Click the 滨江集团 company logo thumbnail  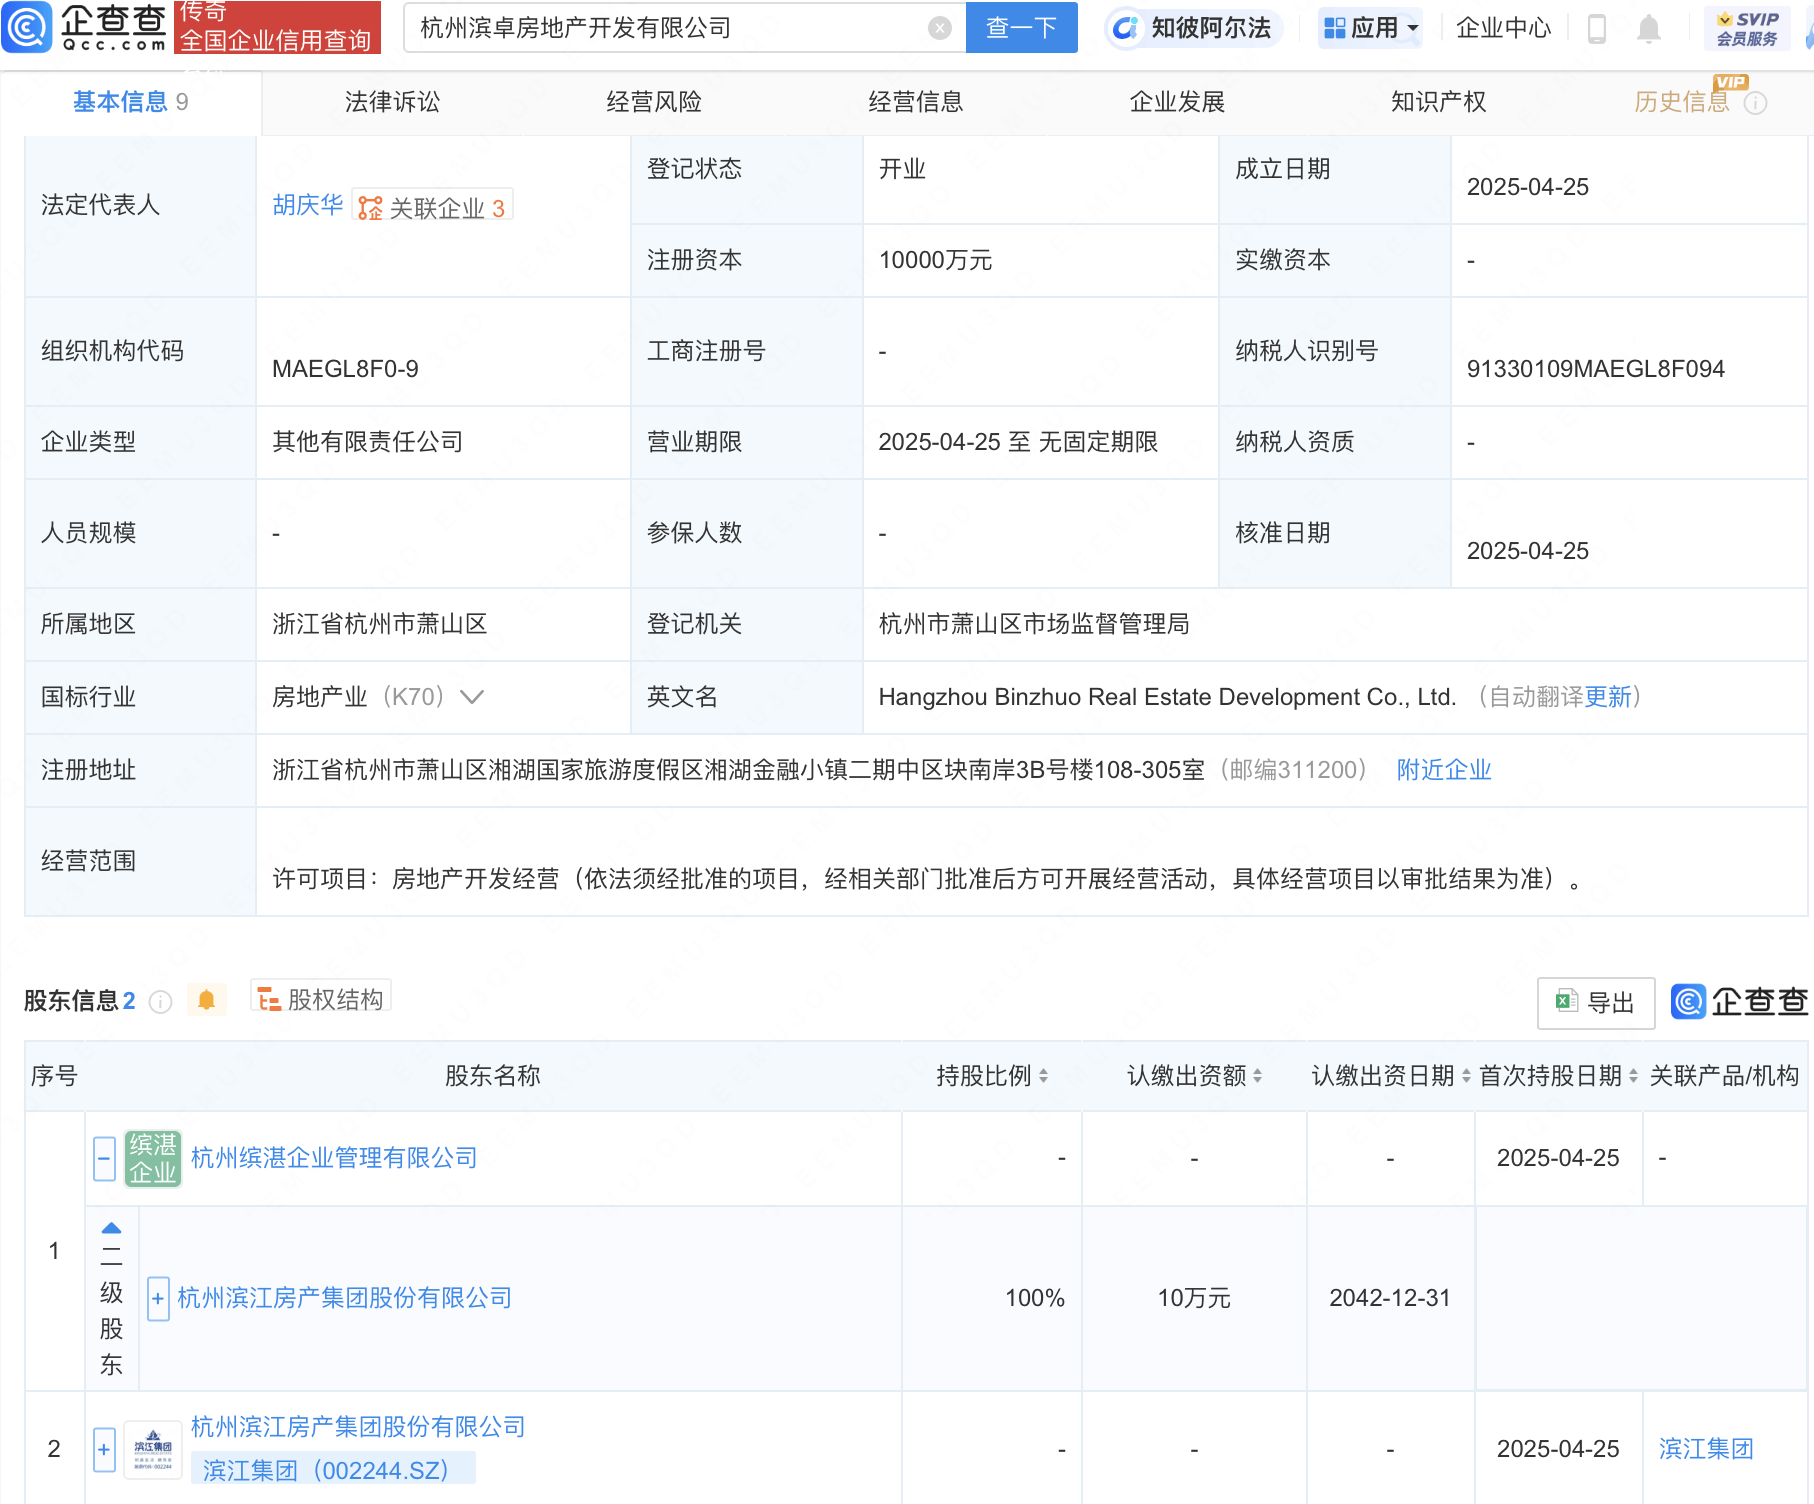[153, 1449]
